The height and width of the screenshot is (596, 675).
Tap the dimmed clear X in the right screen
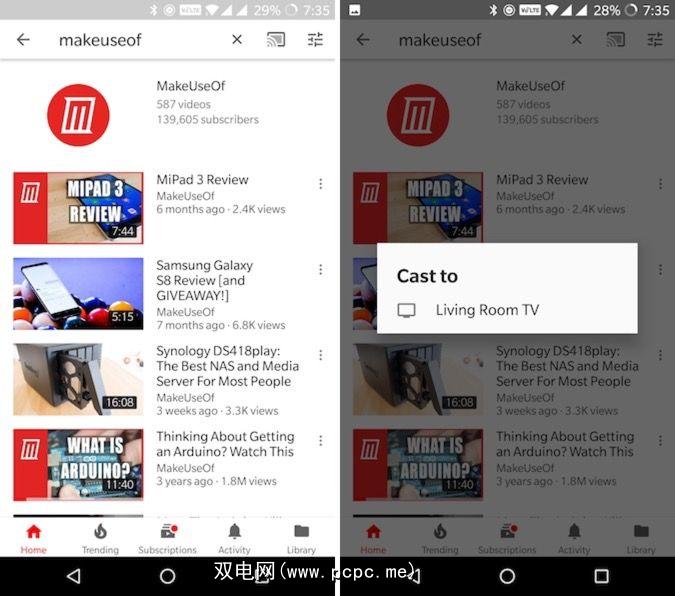576,40
